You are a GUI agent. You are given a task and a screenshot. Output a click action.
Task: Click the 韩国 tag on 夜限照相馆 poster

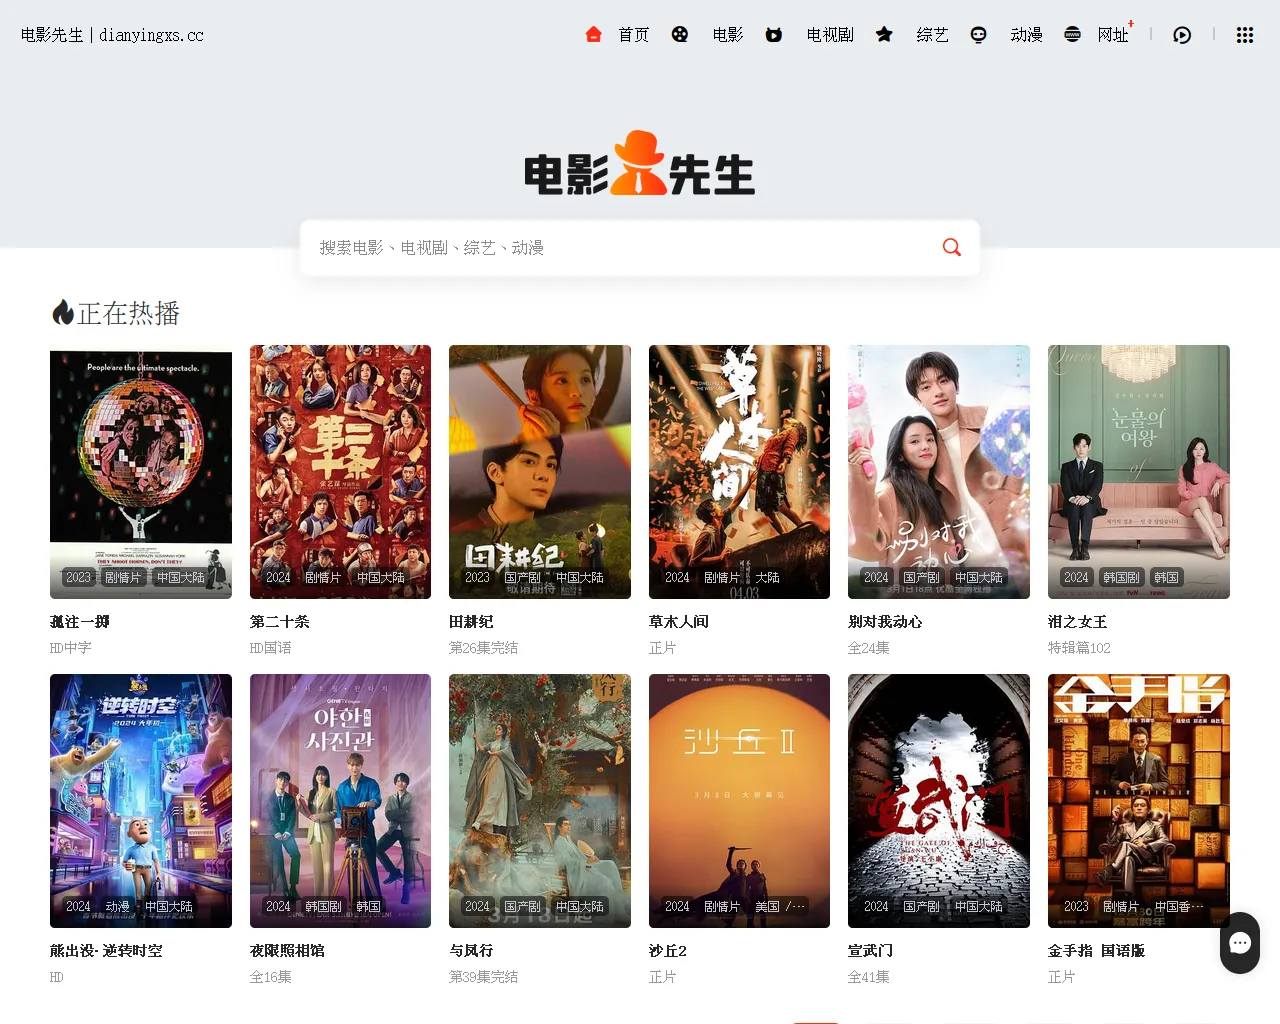pyautogui.click(x=368, y=906)
